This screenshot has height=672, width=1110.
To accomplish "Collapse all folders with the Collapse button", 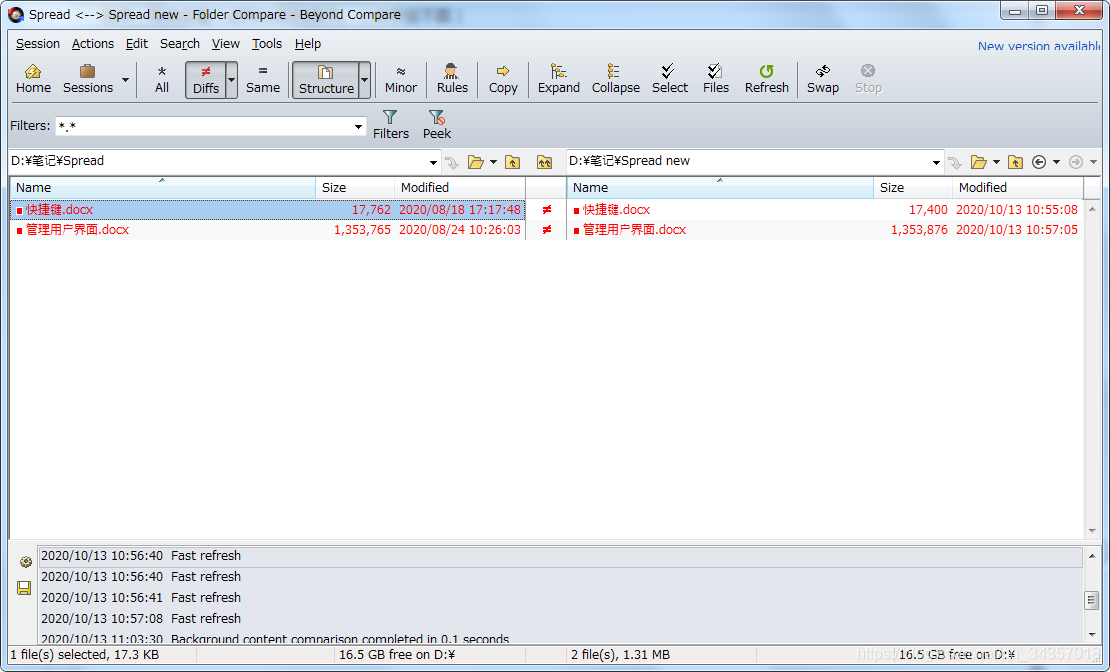I will point(615,79).
